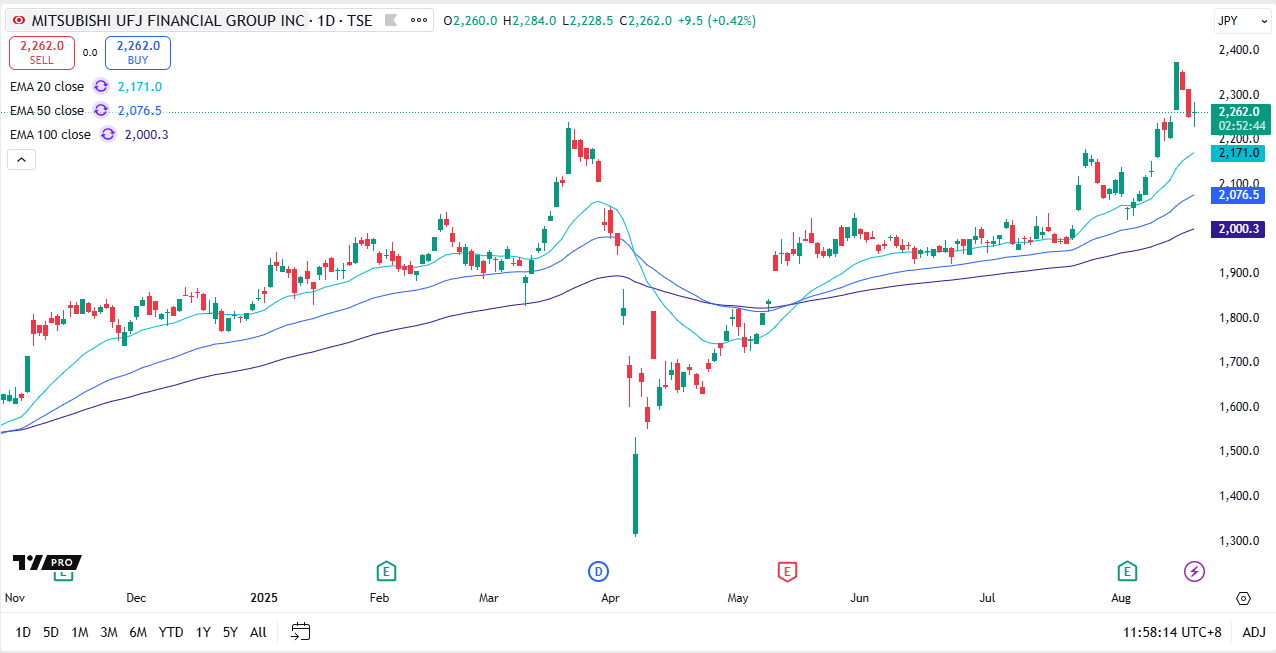1276x653 pixels.
Task: Click the Jun label on time axis
Action: coord(859,598)
